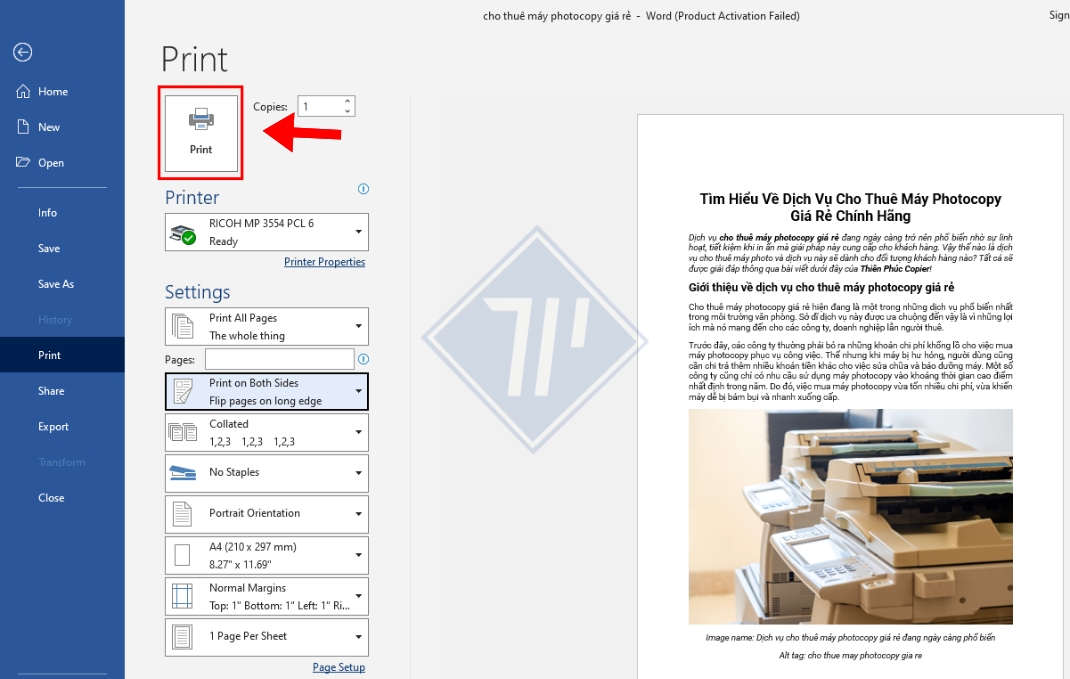1070x679 pixels.
Task: Click the RICOH printer ready status icon
Action: click(183, 234)
